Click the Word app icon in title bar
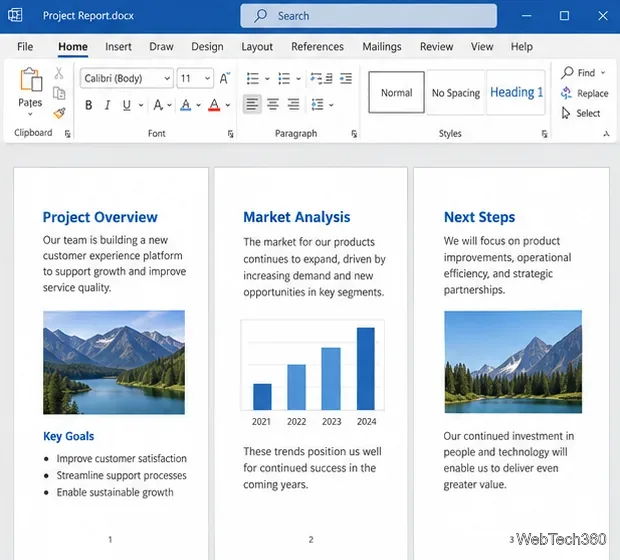Screen dimensions: 620x560 pyautogui.click(x=15, y=15)
